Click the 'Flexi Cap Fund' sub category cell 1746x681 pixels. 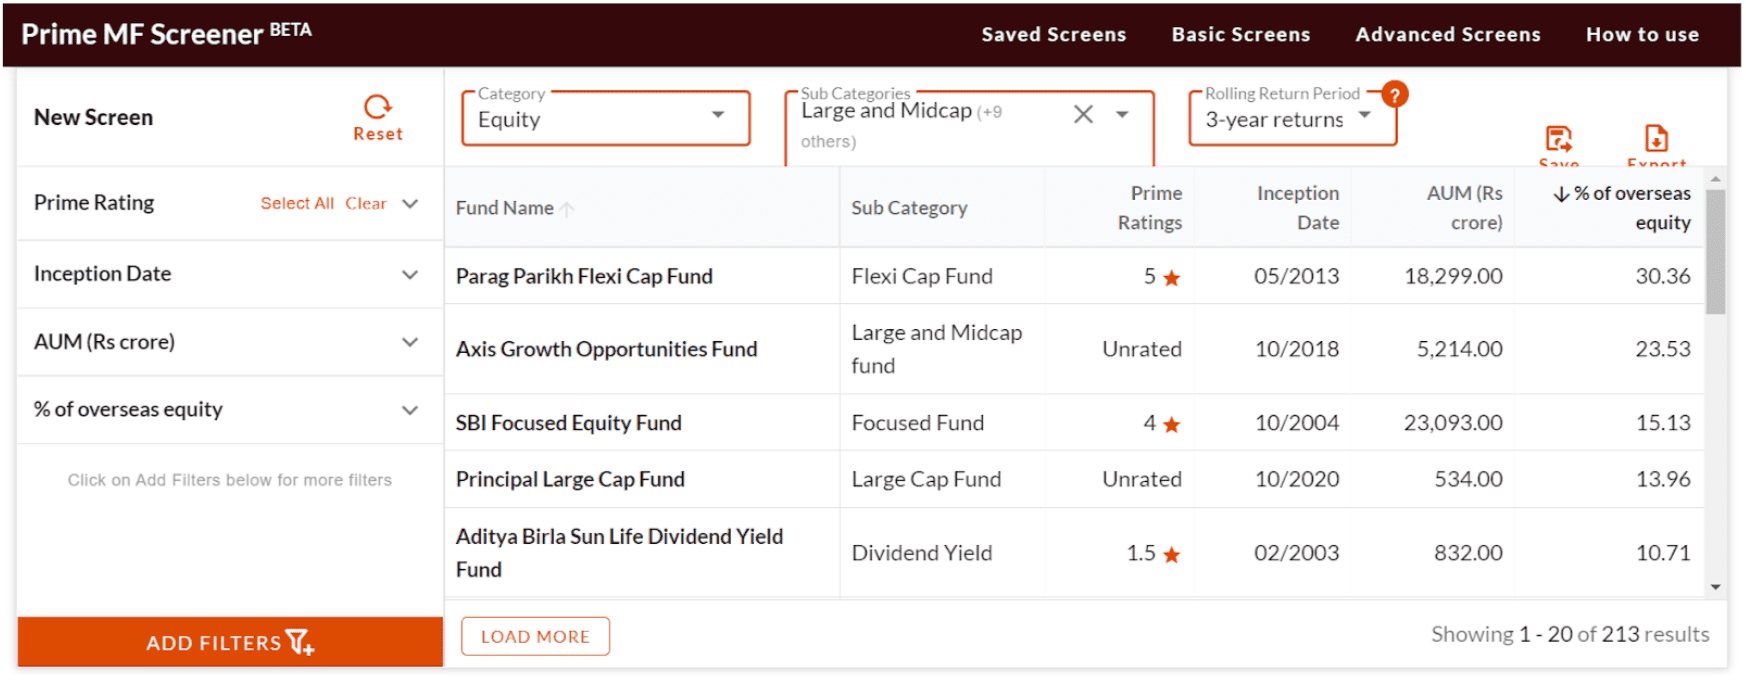click(x=922, y=276)
